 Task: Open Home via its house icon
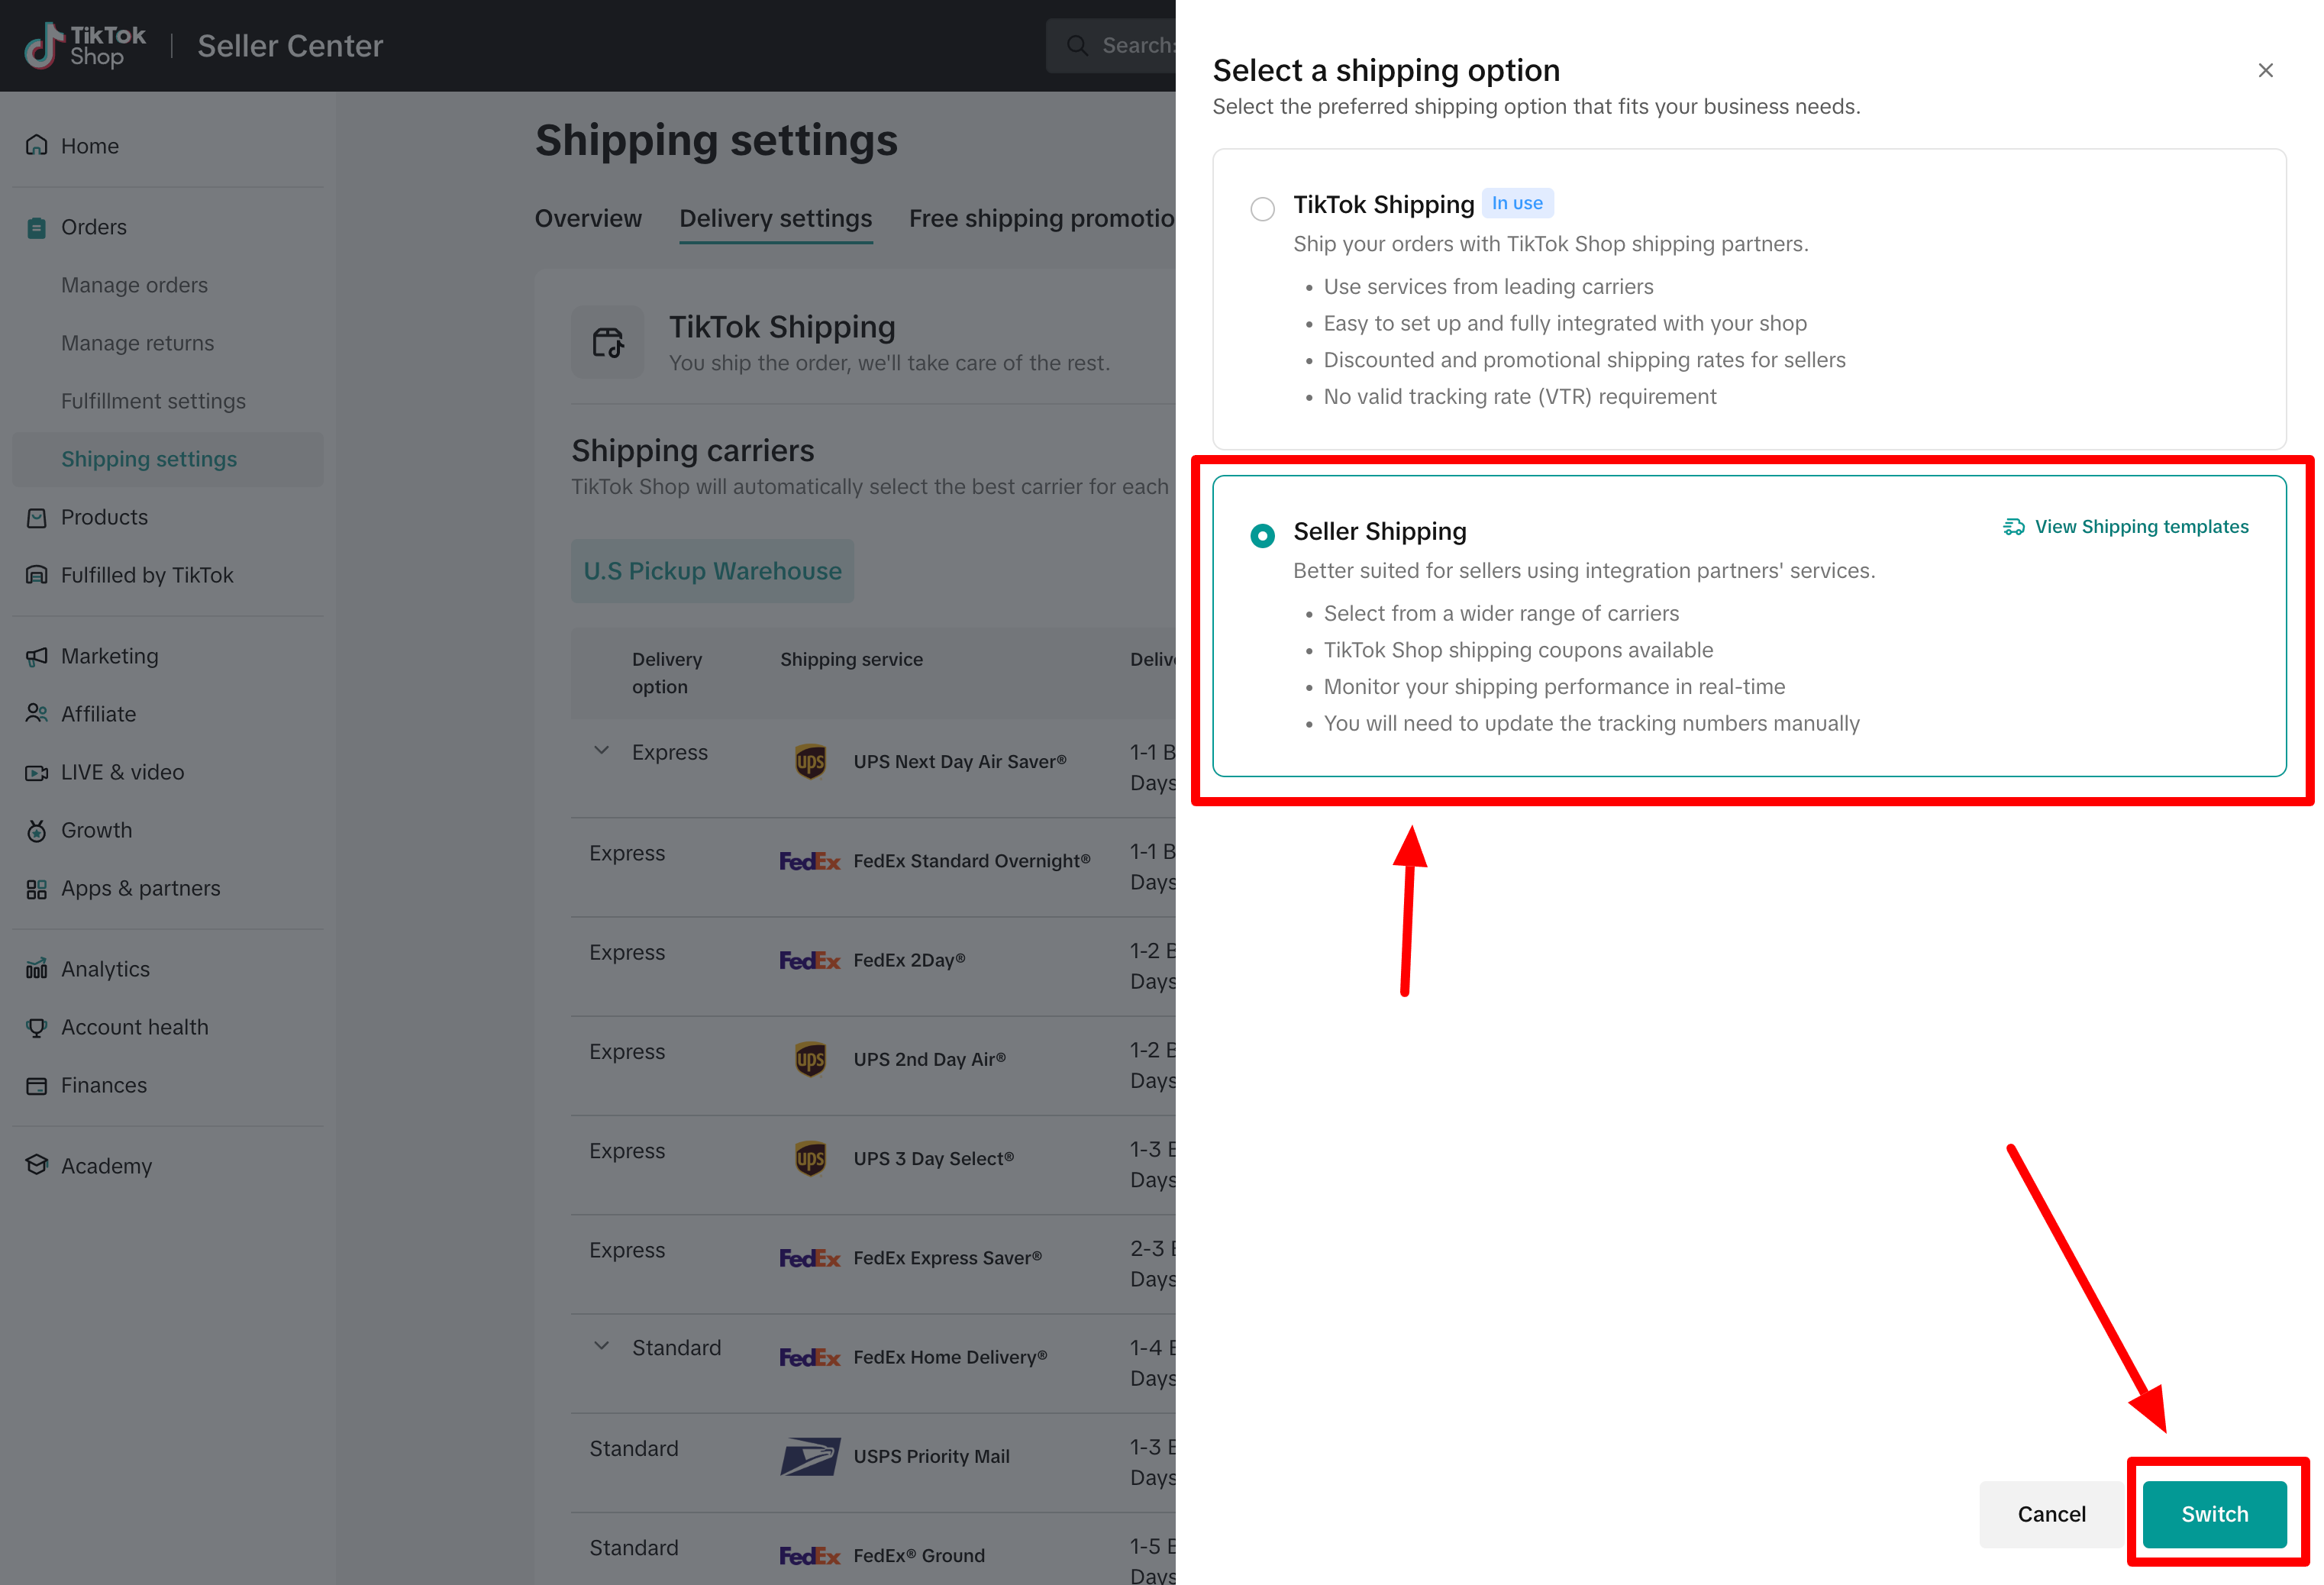point(37,146)
